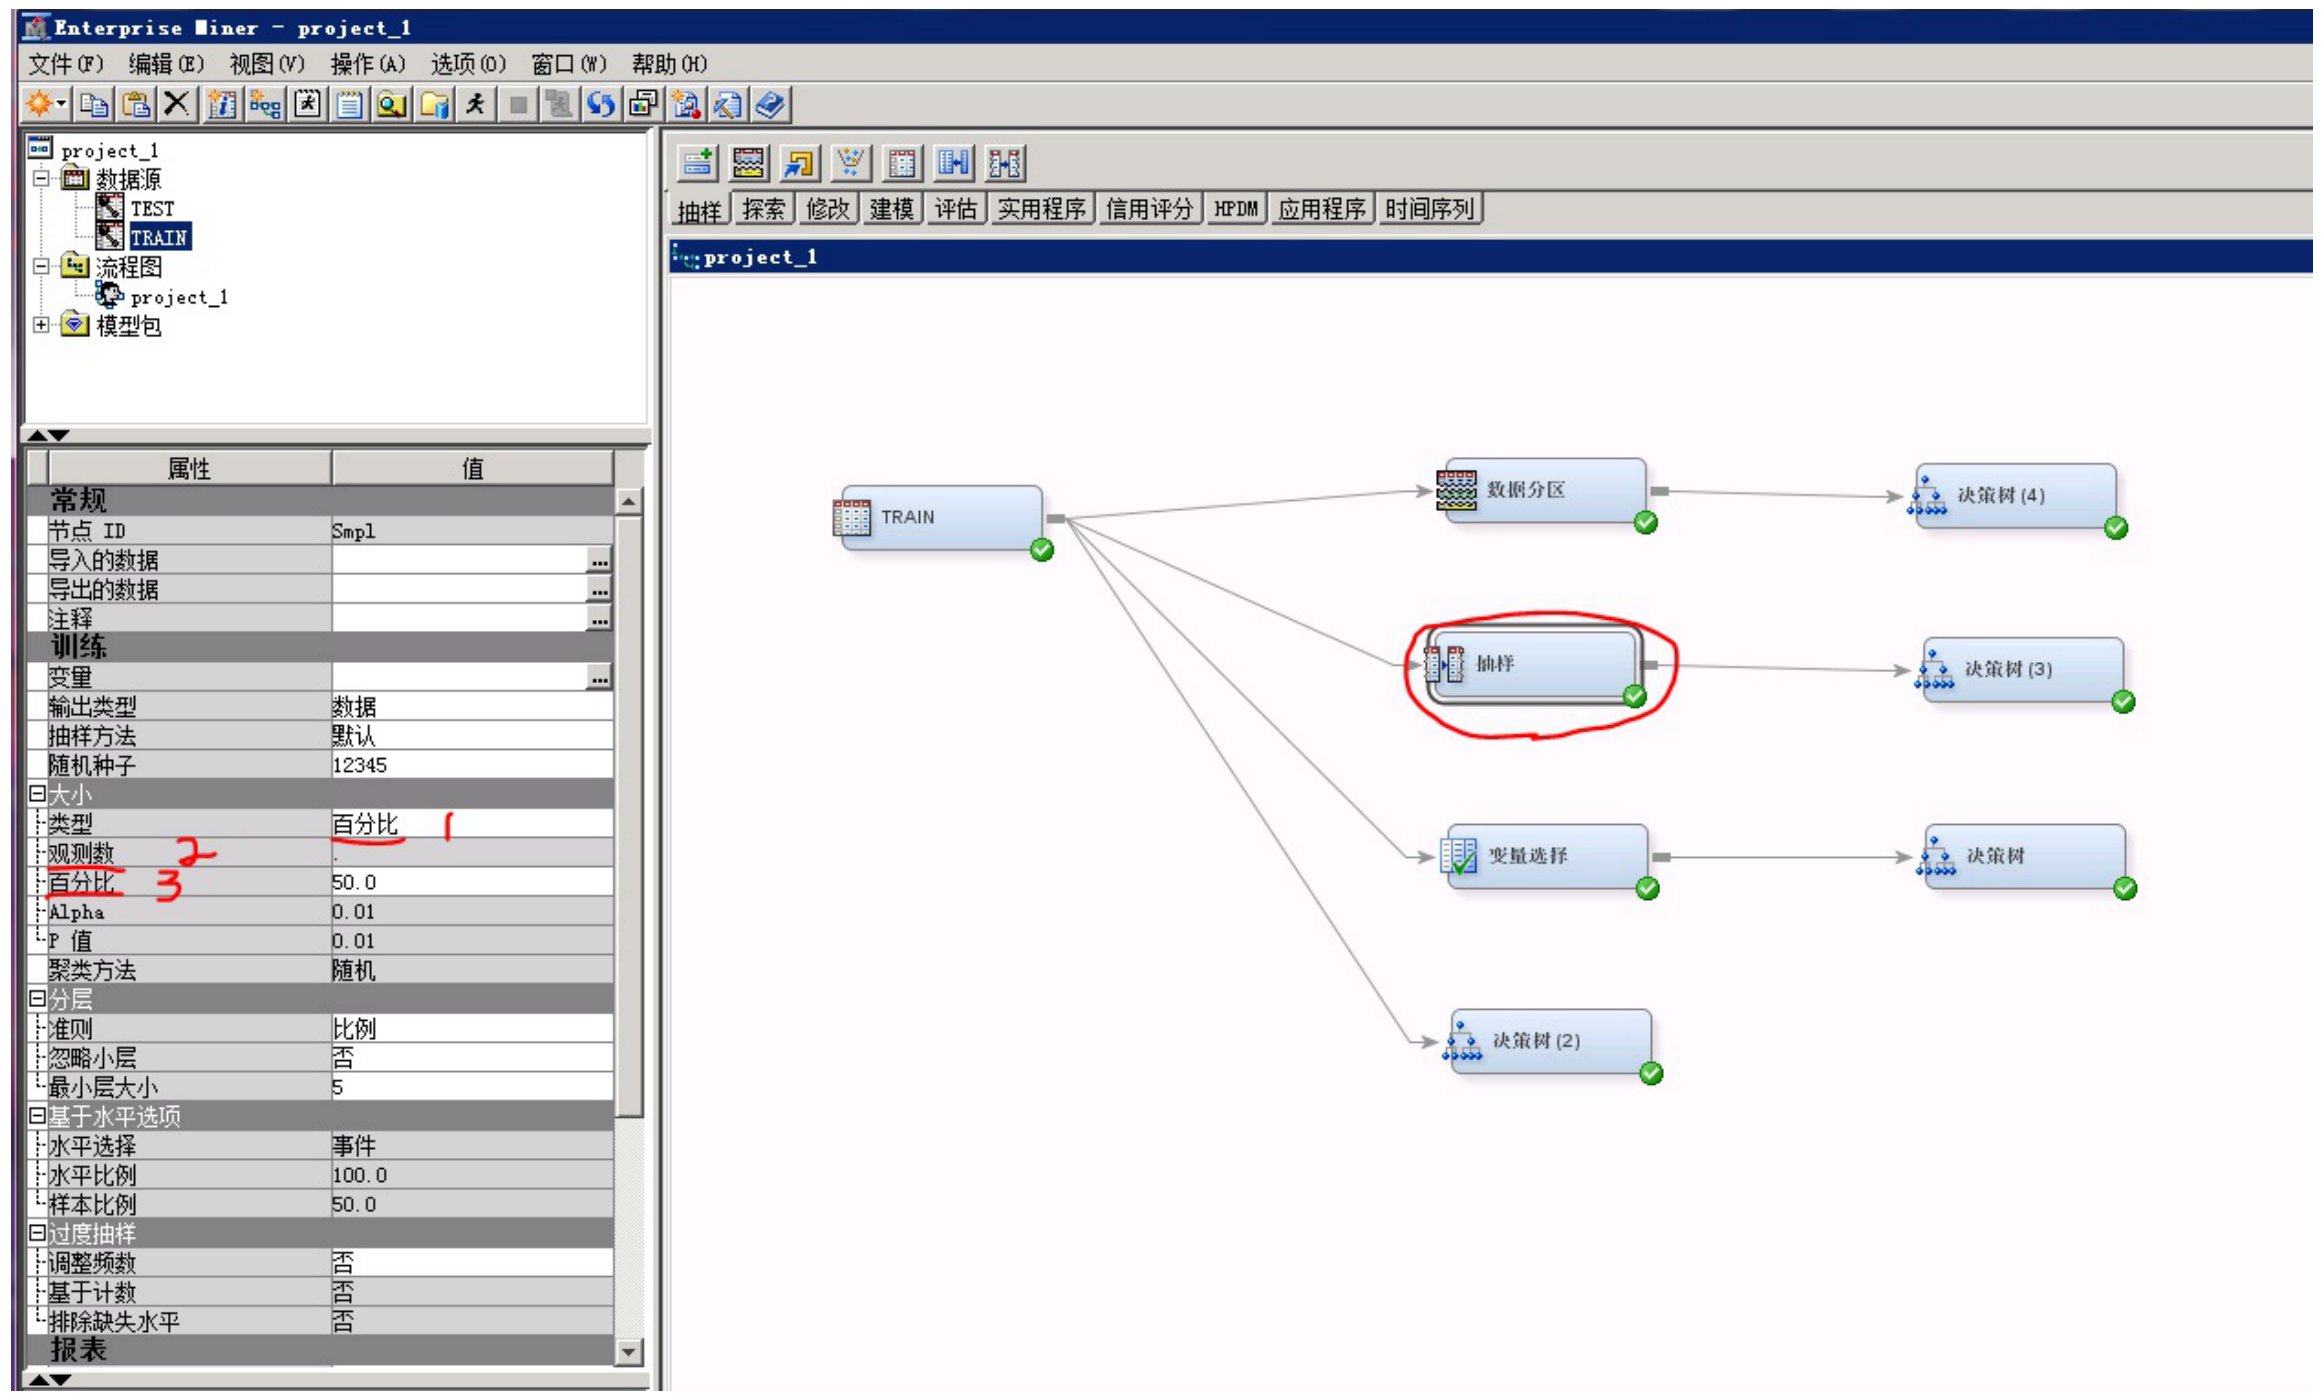Expand the 模型包 tree folder

[41, 325]
